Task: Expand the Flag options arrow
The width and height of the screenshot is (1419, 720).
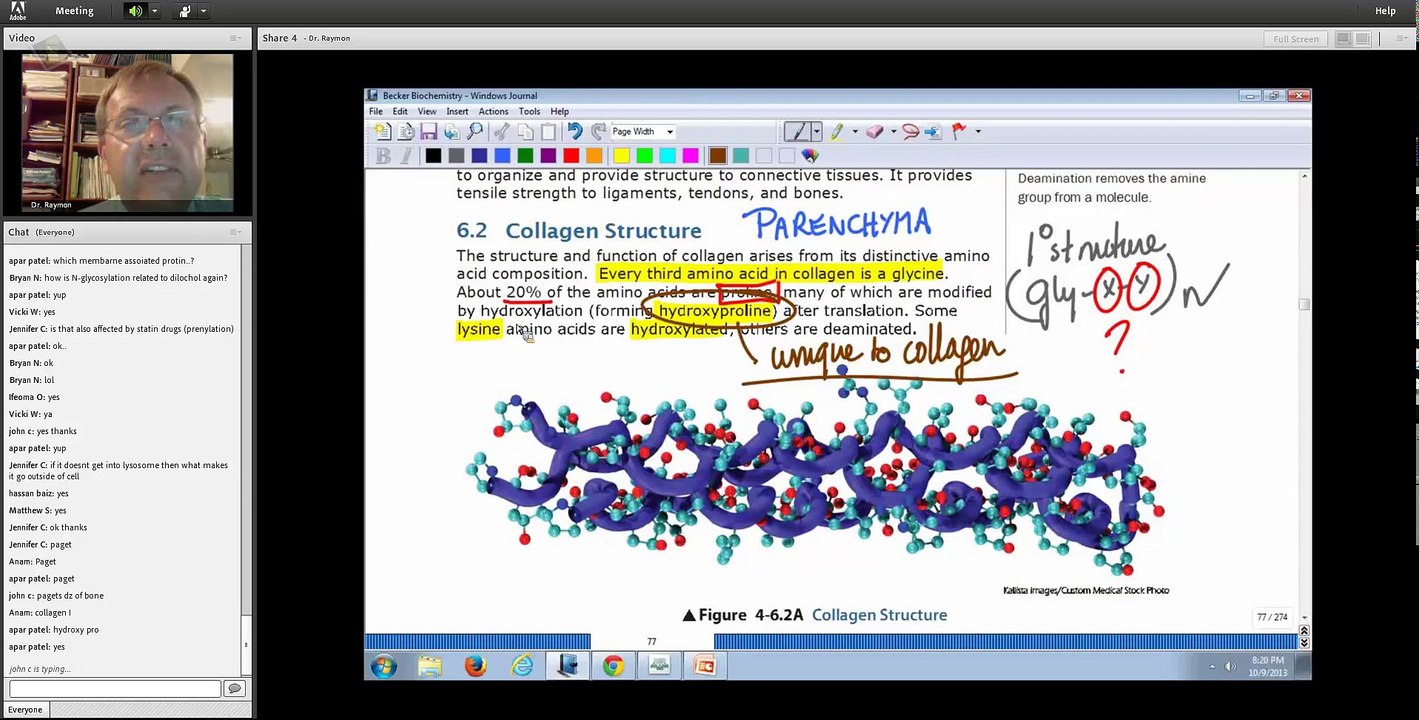Action: point(977,131)
